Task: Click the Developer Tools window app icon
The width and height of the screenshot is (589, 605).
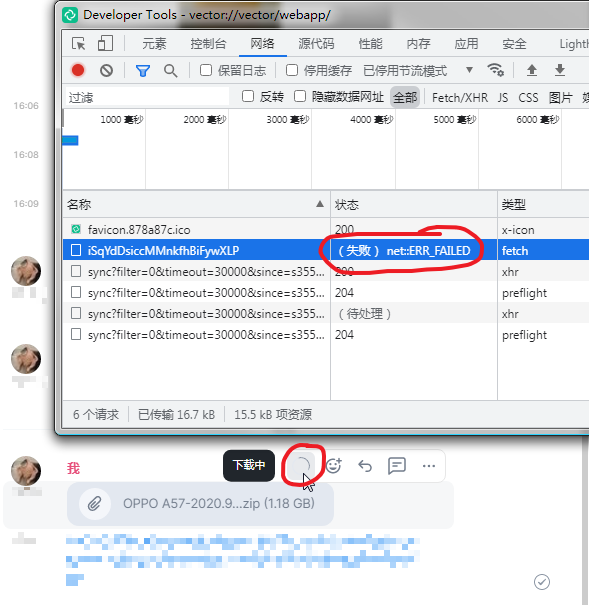Action: [70, 15]
